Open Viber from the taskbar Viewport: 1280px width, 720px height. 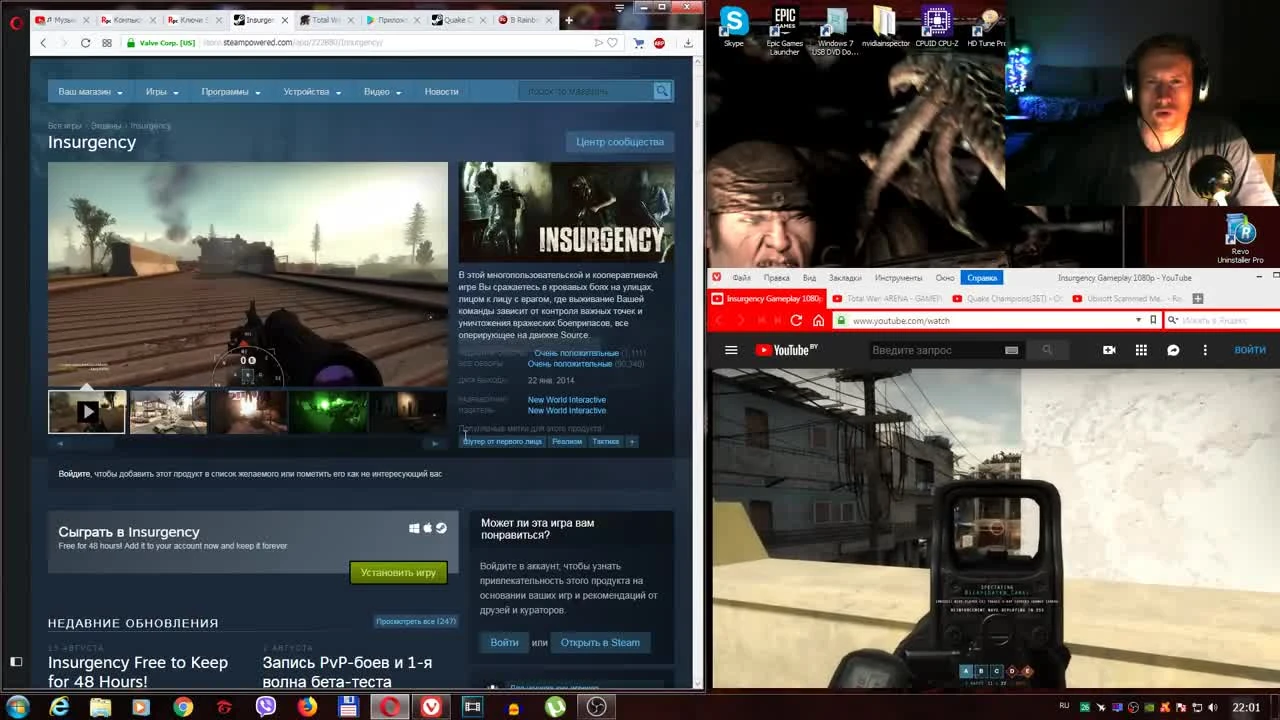click(266, 707)
